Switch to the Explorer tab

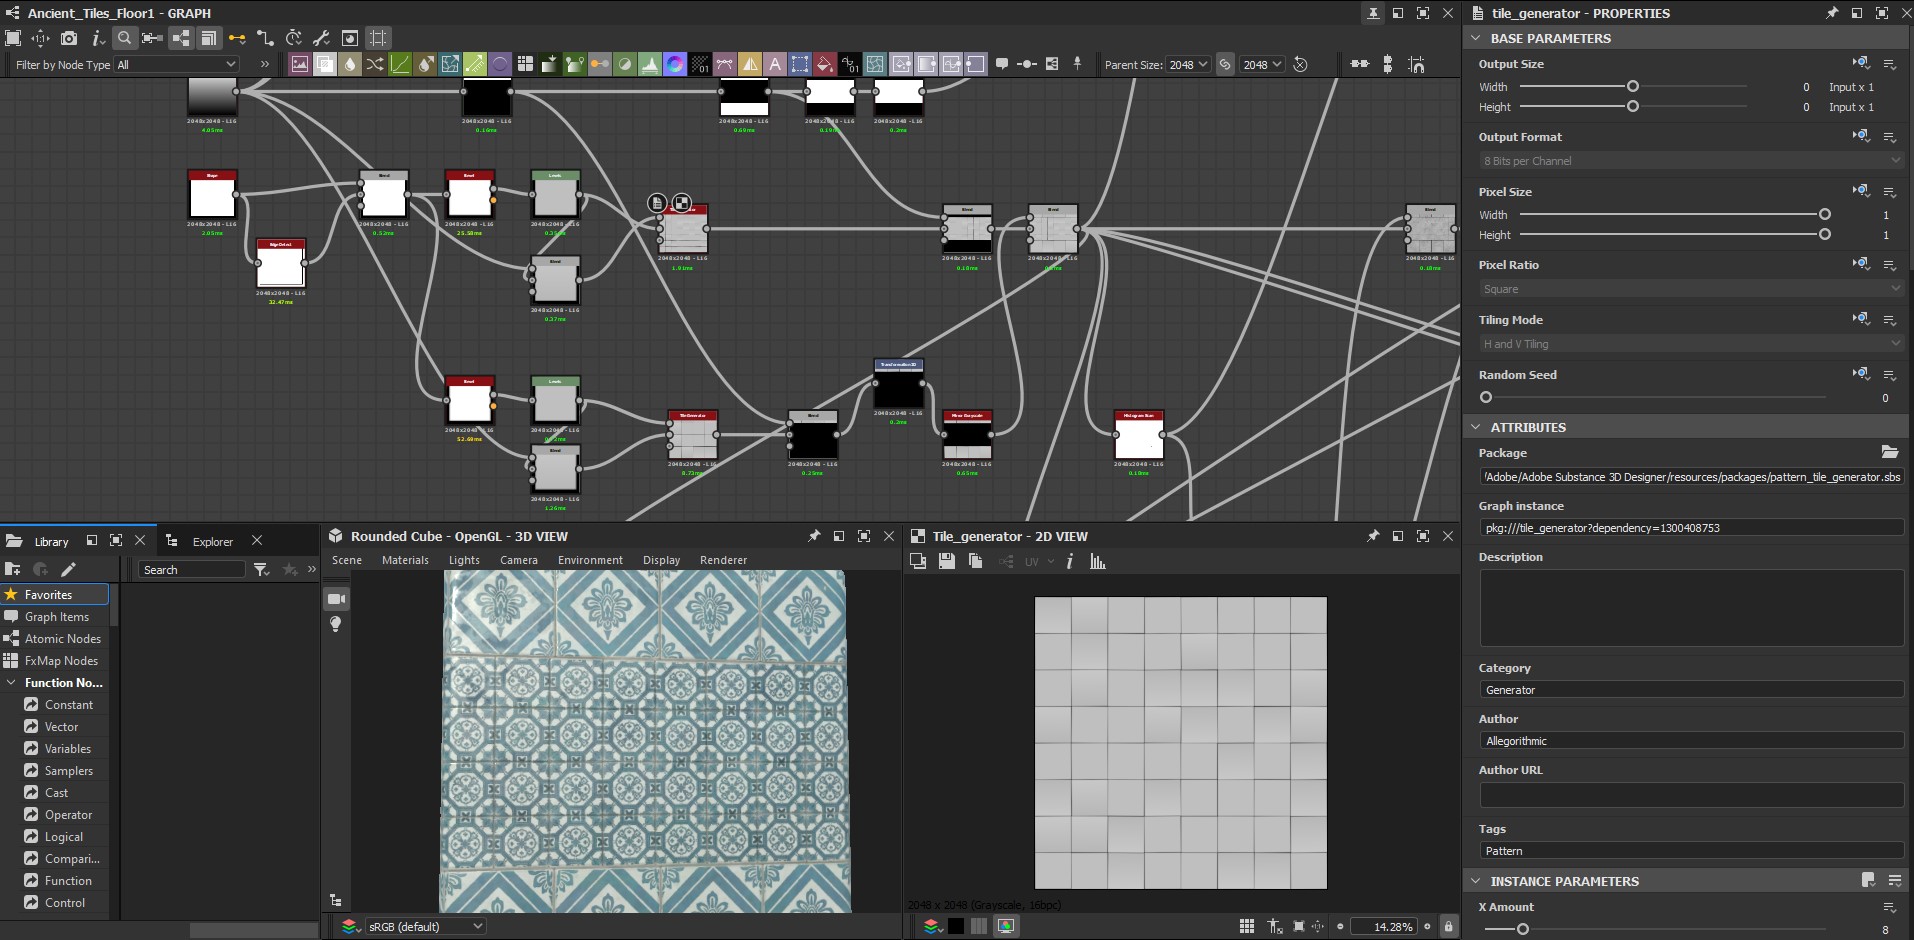212,541
